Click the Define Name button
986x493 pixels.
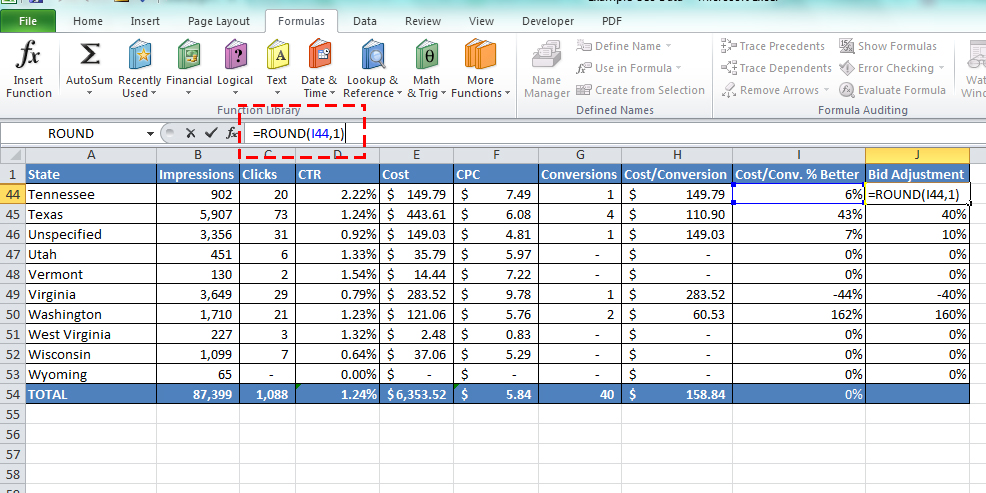click(x=620, y=46)
